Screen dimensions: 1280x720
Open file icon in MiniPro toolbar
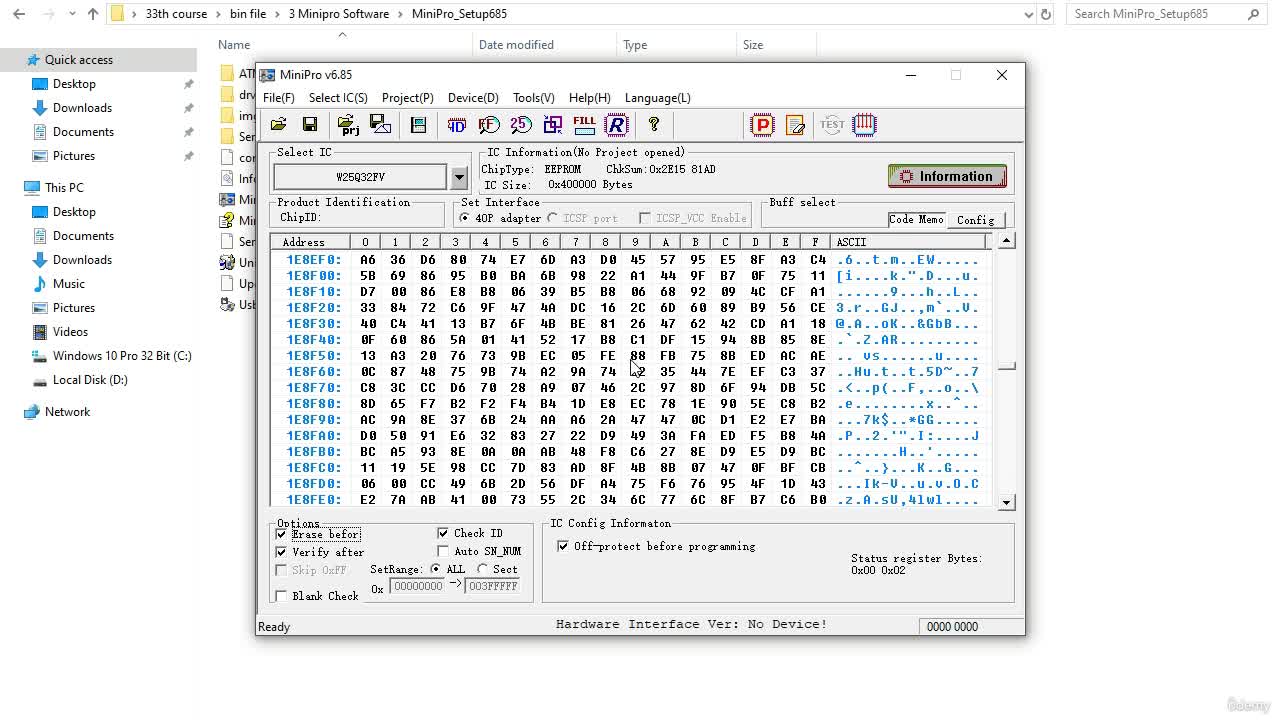[279, 125]
